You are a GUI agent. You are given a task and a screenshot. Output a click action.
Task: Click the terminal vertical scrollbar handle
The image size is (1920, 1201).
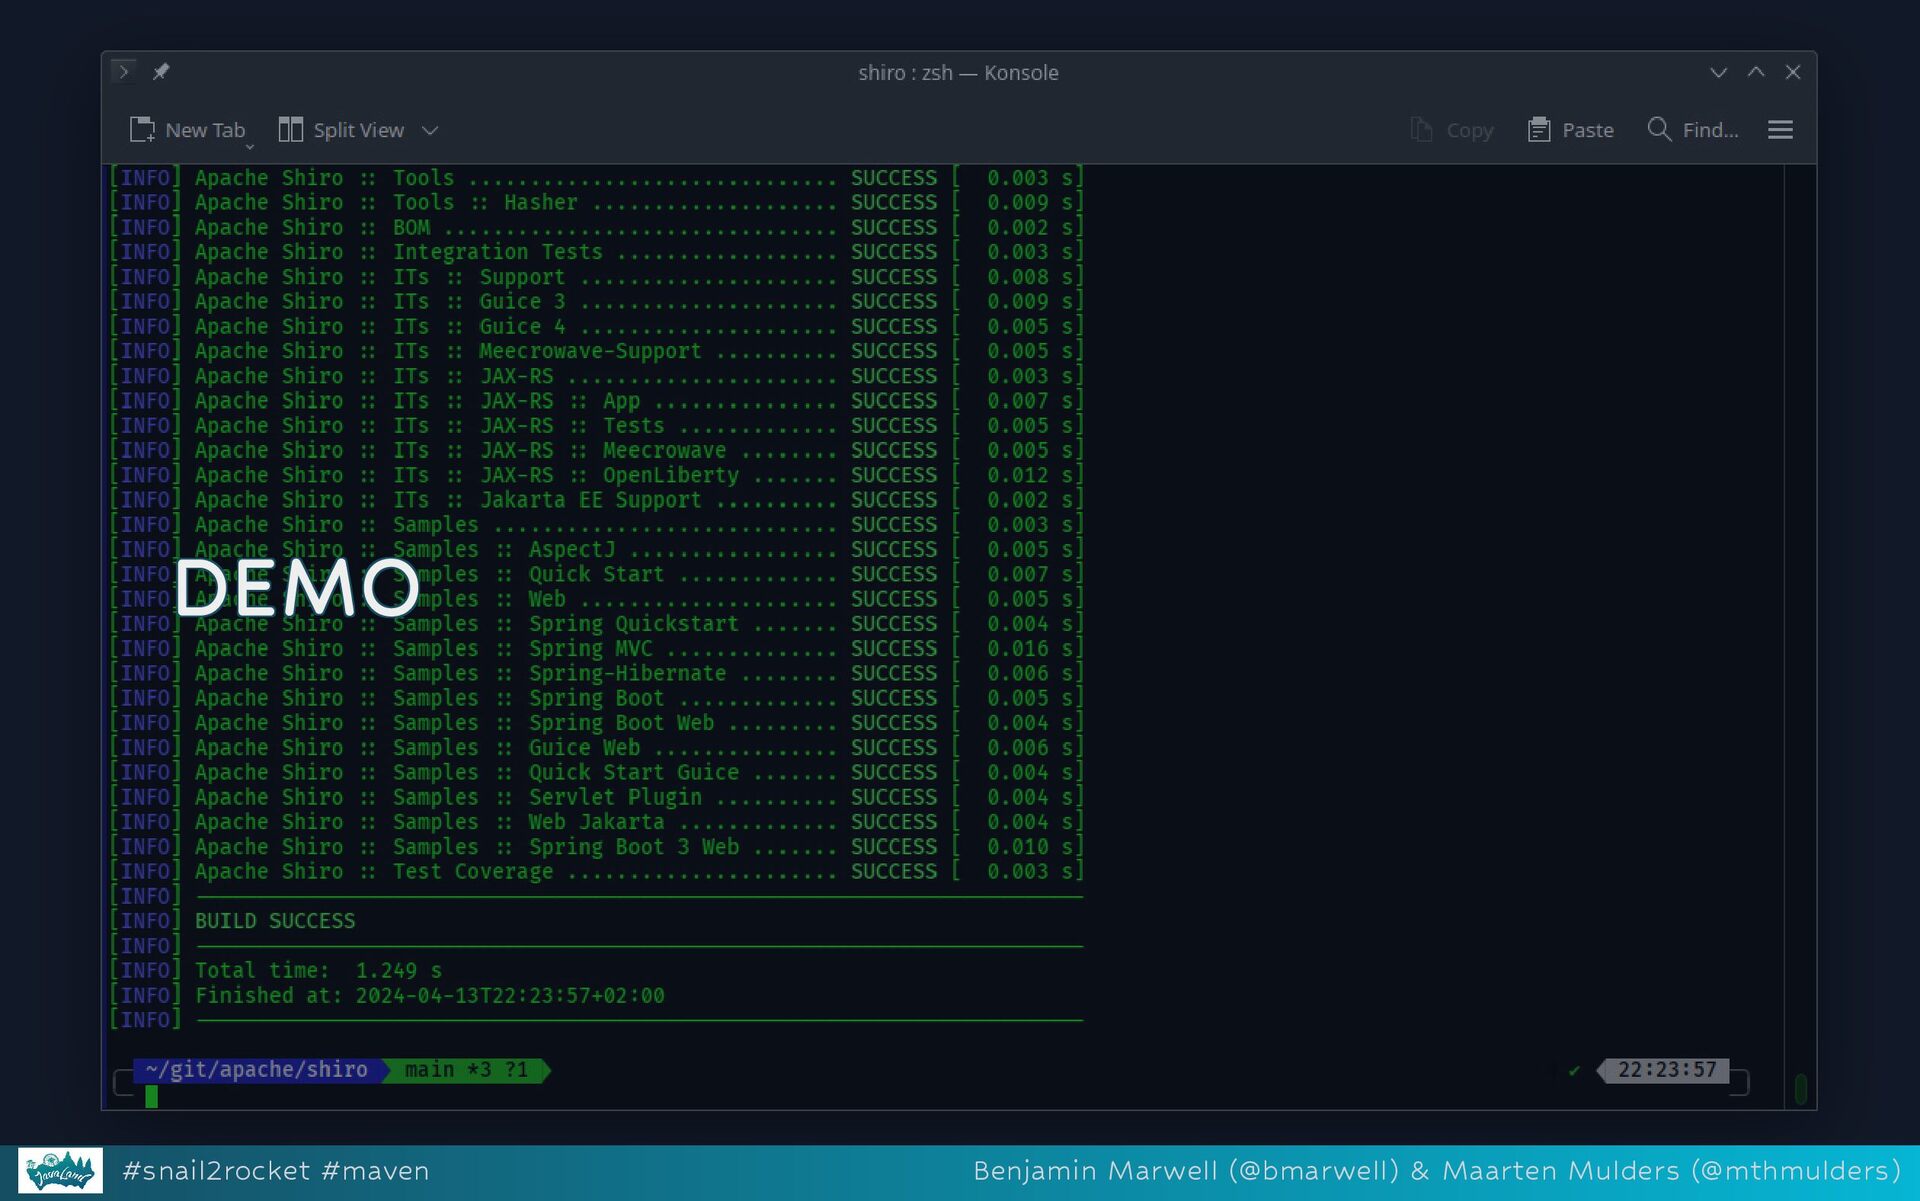1800,1088
